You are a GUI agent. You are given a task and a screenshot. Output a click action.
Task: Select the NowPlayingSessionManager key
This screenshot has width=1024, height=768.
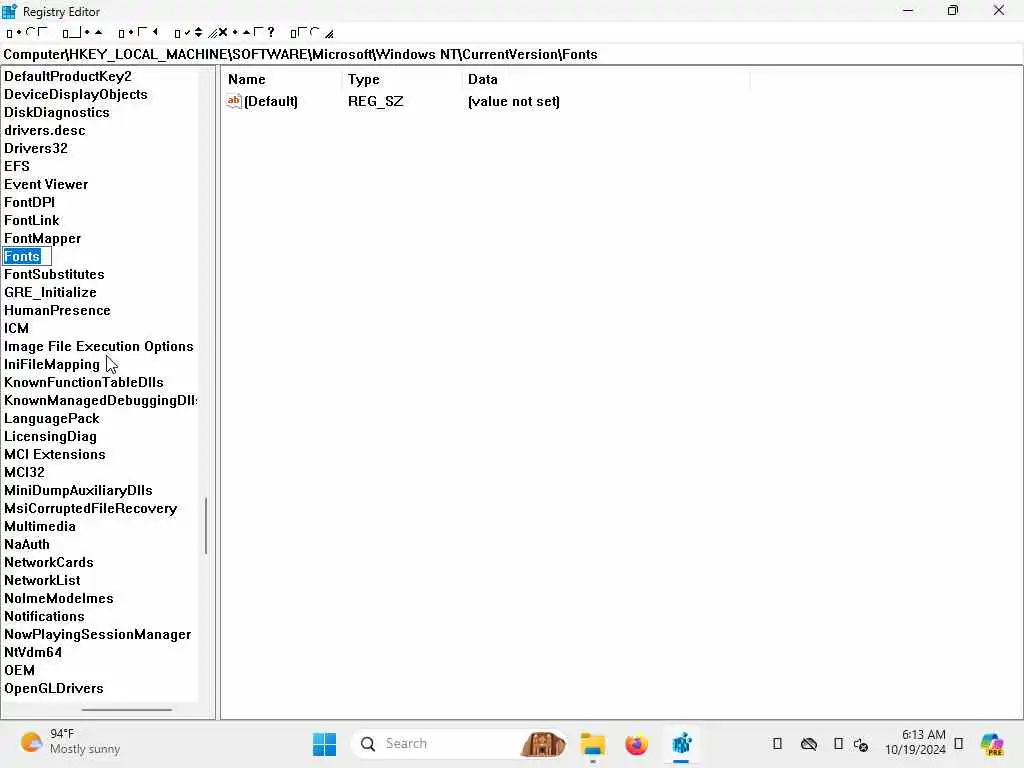[x=98, y=634]
